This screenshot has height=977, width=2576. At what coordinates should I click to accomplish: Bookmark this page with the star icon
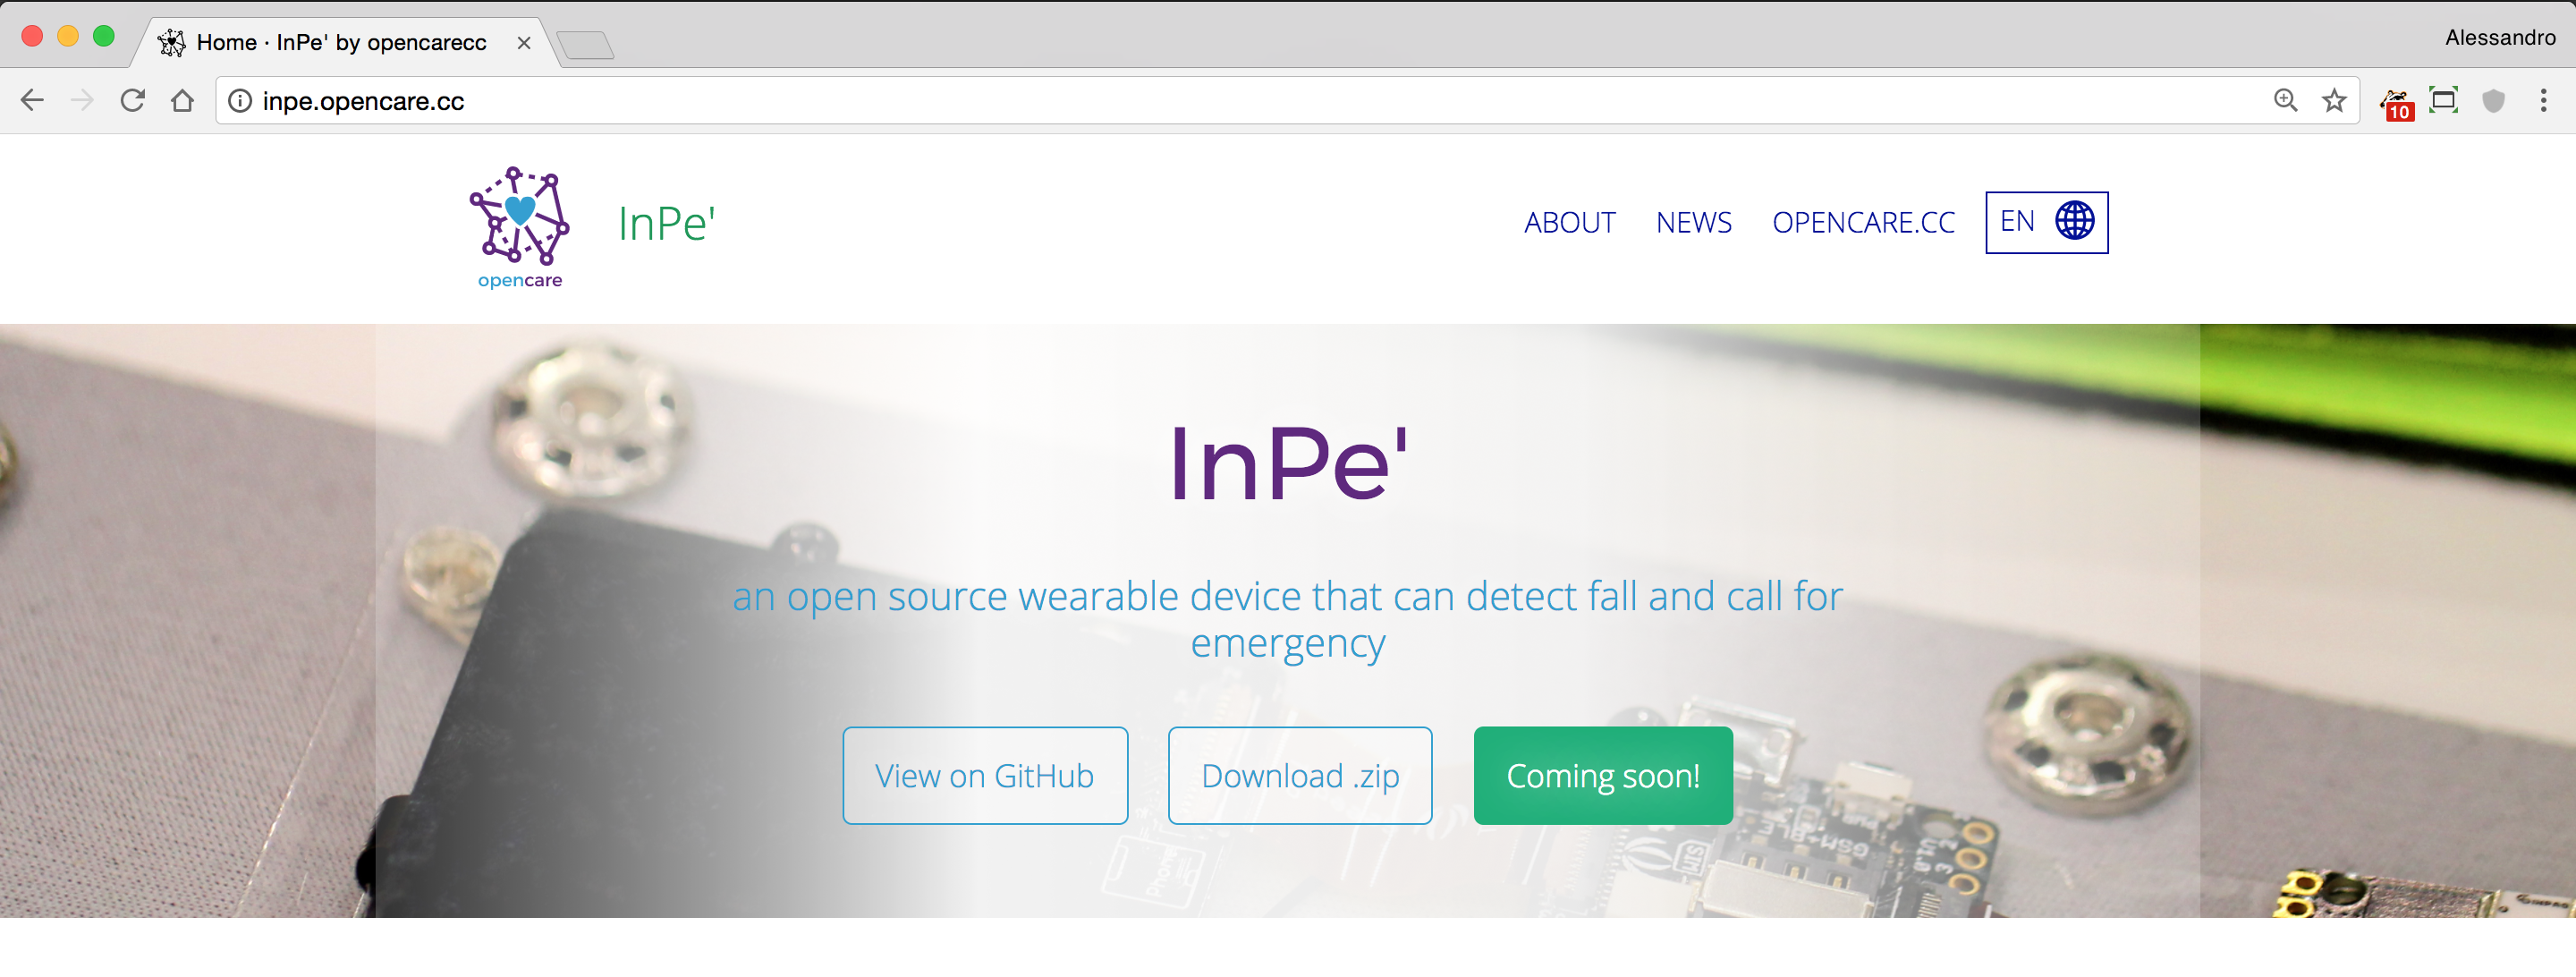point(2334,101)
